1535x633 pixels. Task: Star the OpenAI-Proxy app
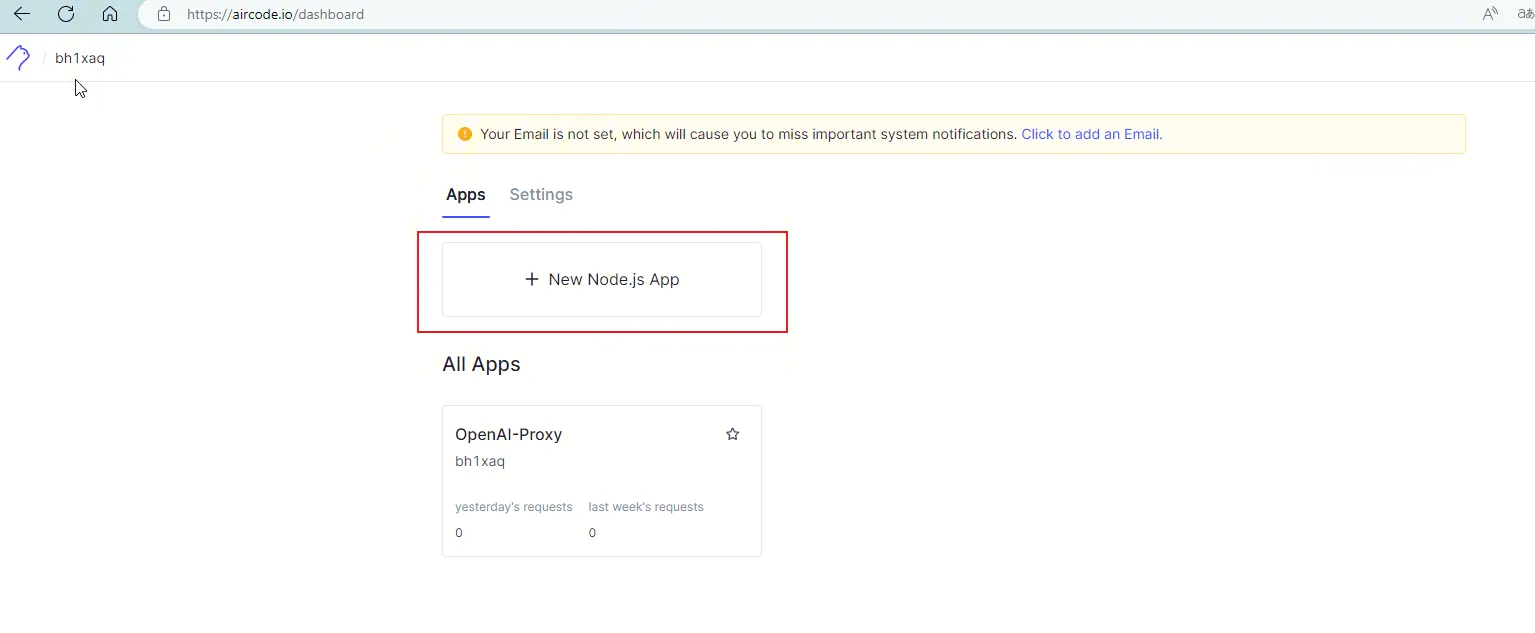click(733, 434)
